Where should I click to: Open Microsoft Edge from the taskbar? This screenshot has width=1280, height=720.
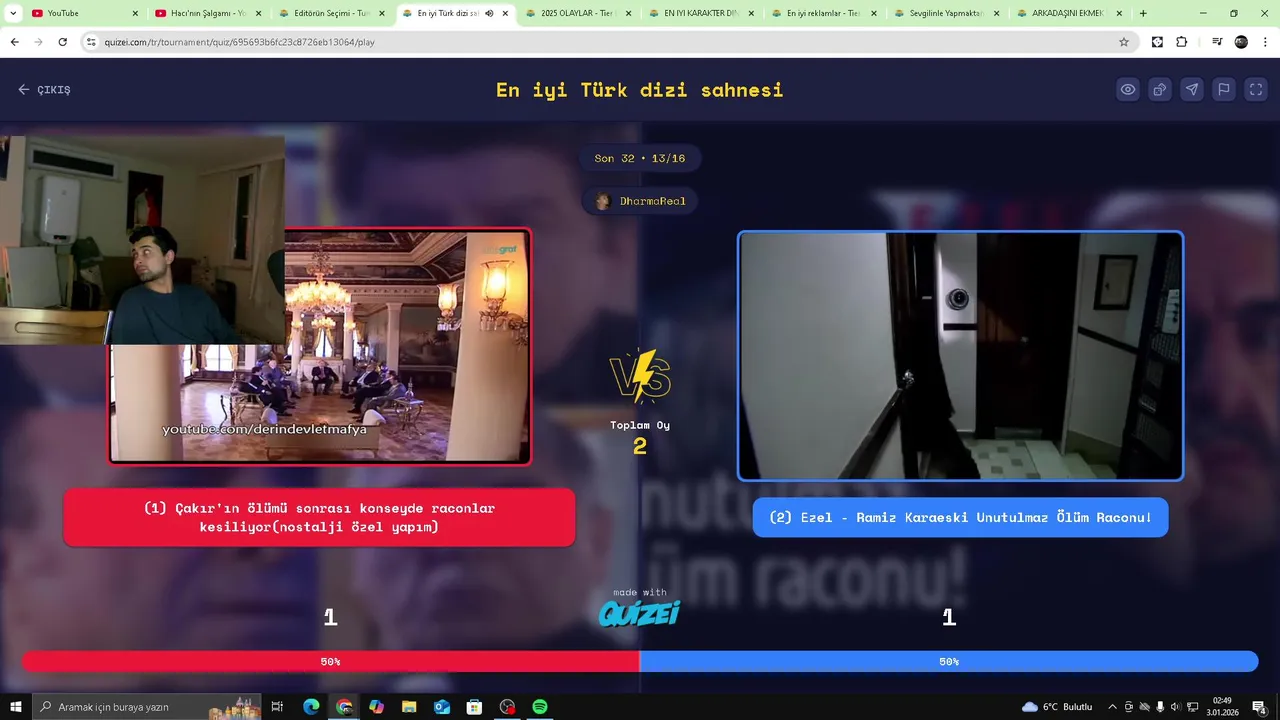(311, 707)
